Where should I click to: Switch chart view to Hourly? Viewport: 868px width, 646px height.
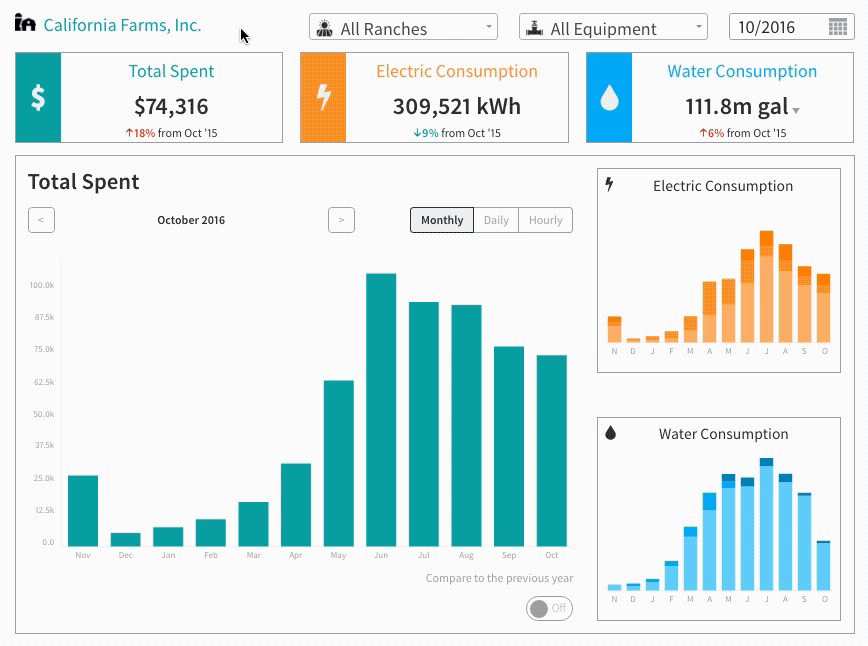point(545,220)
